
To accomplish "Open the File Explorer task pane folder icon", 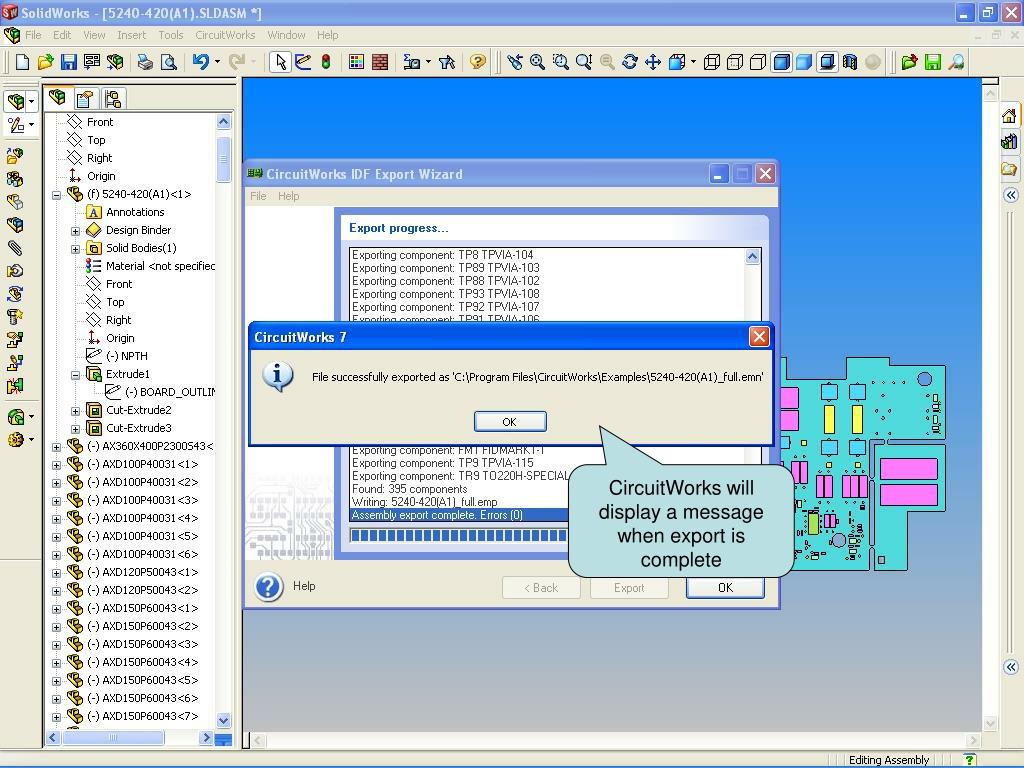I will pyautogui.click(x=1009, y=169).
